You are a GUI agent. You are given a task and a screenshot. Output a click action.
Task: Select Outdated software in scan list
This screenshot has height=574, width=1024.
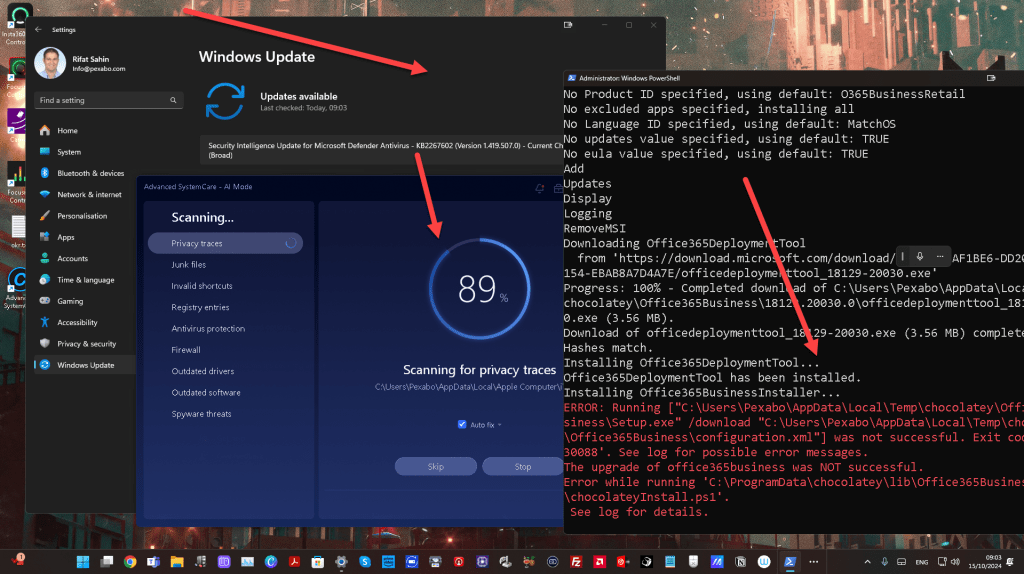tap(206, 392)
